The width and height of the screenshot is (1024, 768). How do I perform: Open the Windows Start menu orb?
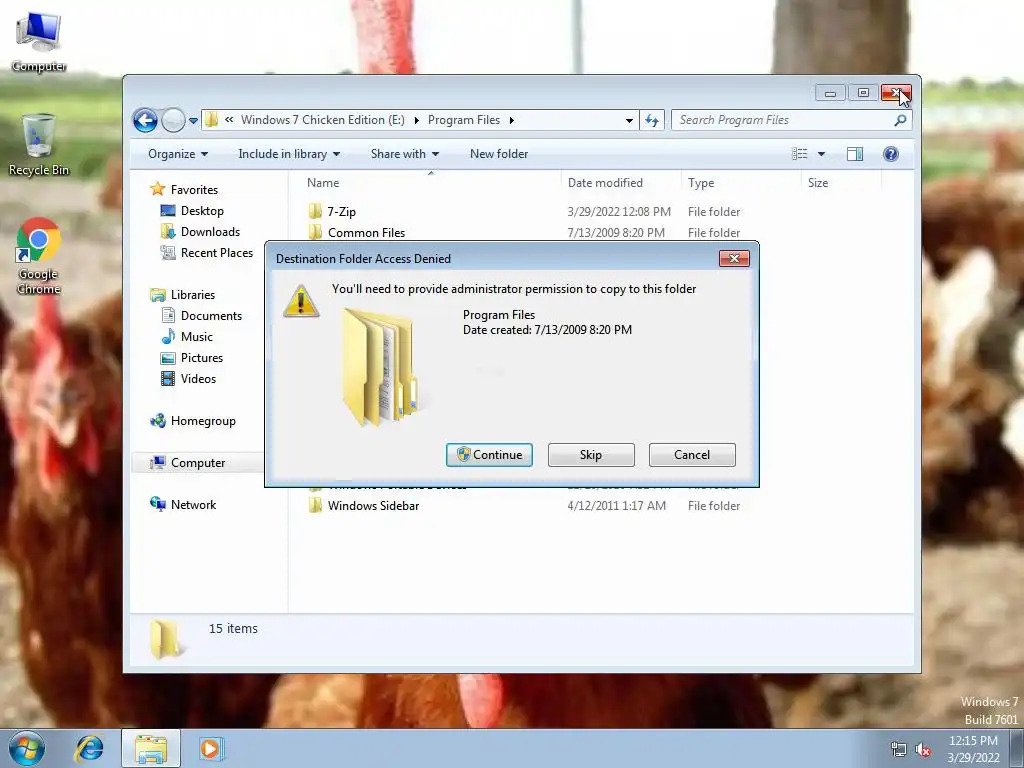tap(27, 748)
